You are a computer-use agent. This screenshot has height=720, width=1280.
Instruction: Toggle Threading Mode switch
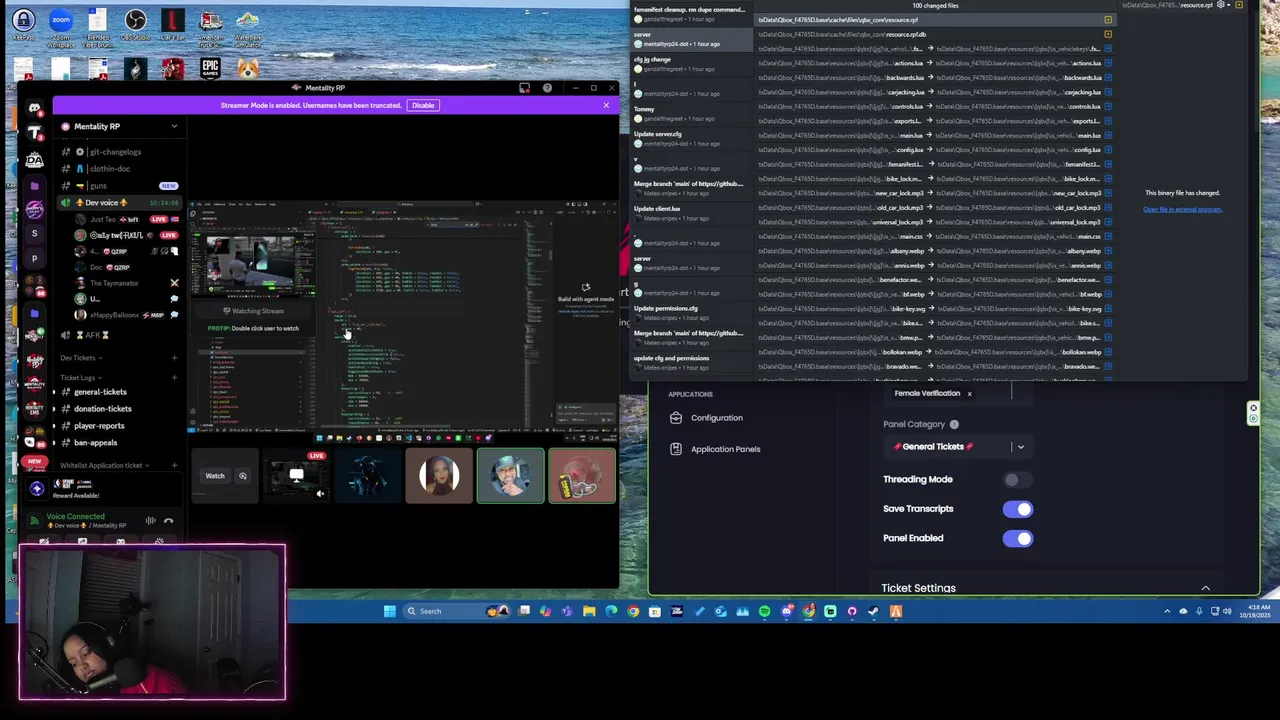[x=1017, y=480]
